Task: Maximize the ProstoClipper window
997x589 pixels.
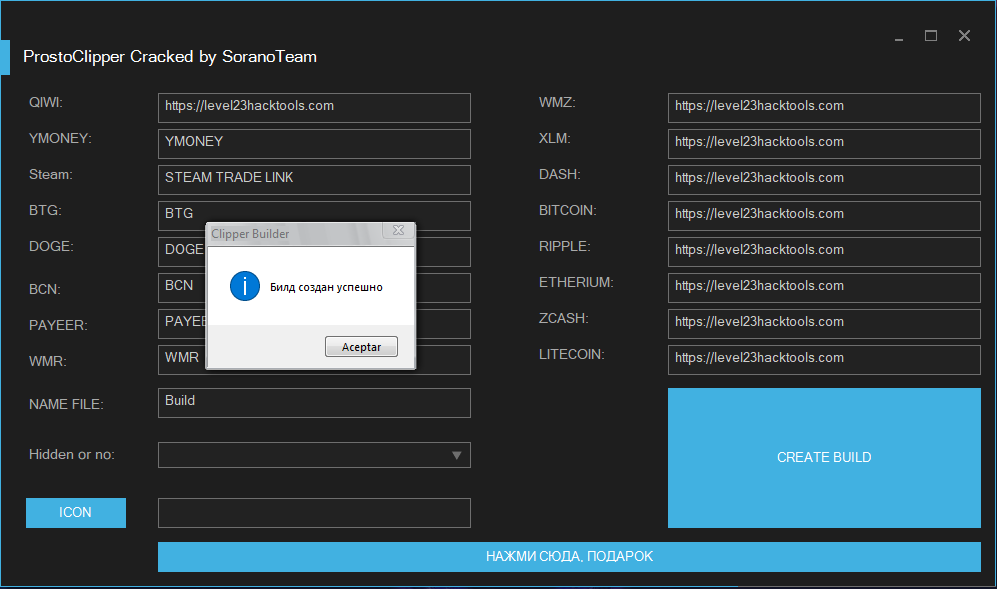Action: pyautogui.click(x=931, y=36)
